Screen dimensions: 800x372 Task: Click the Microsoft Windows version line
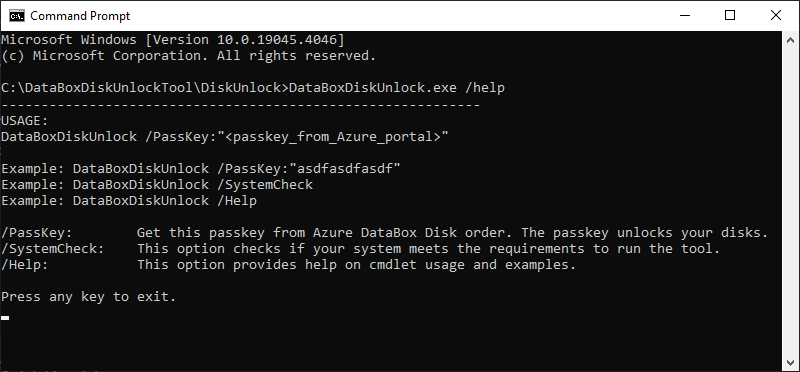tap(173, 40)
